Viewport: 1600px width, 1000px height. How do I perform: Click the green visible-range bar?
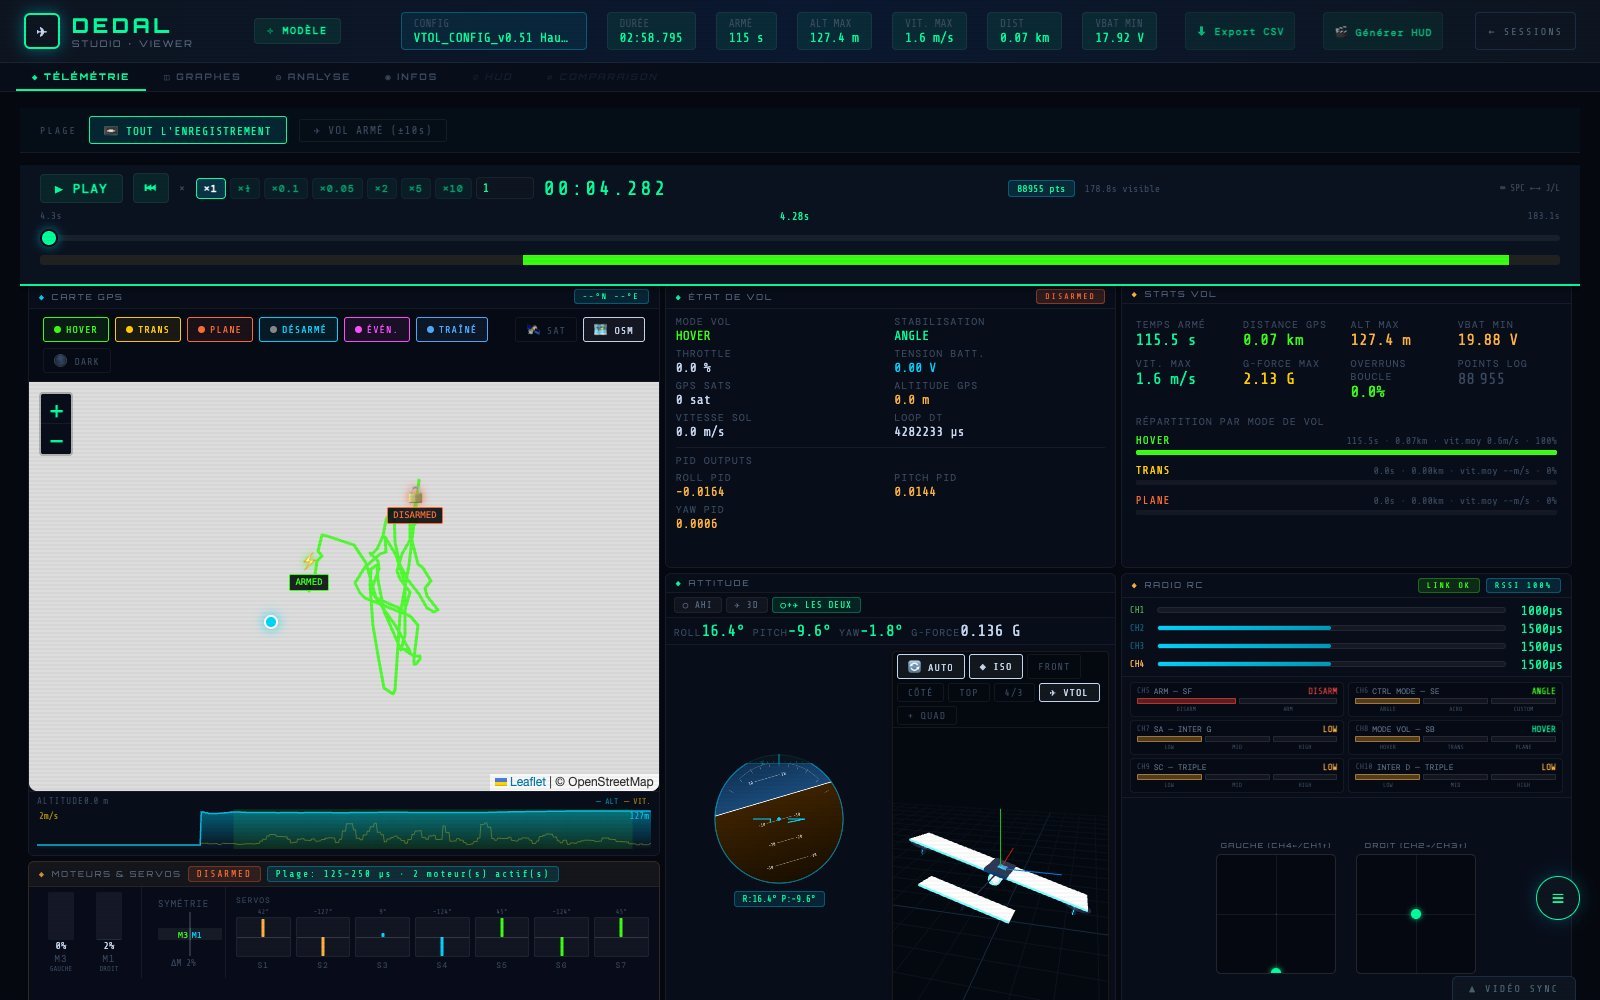click(1015, 260)
